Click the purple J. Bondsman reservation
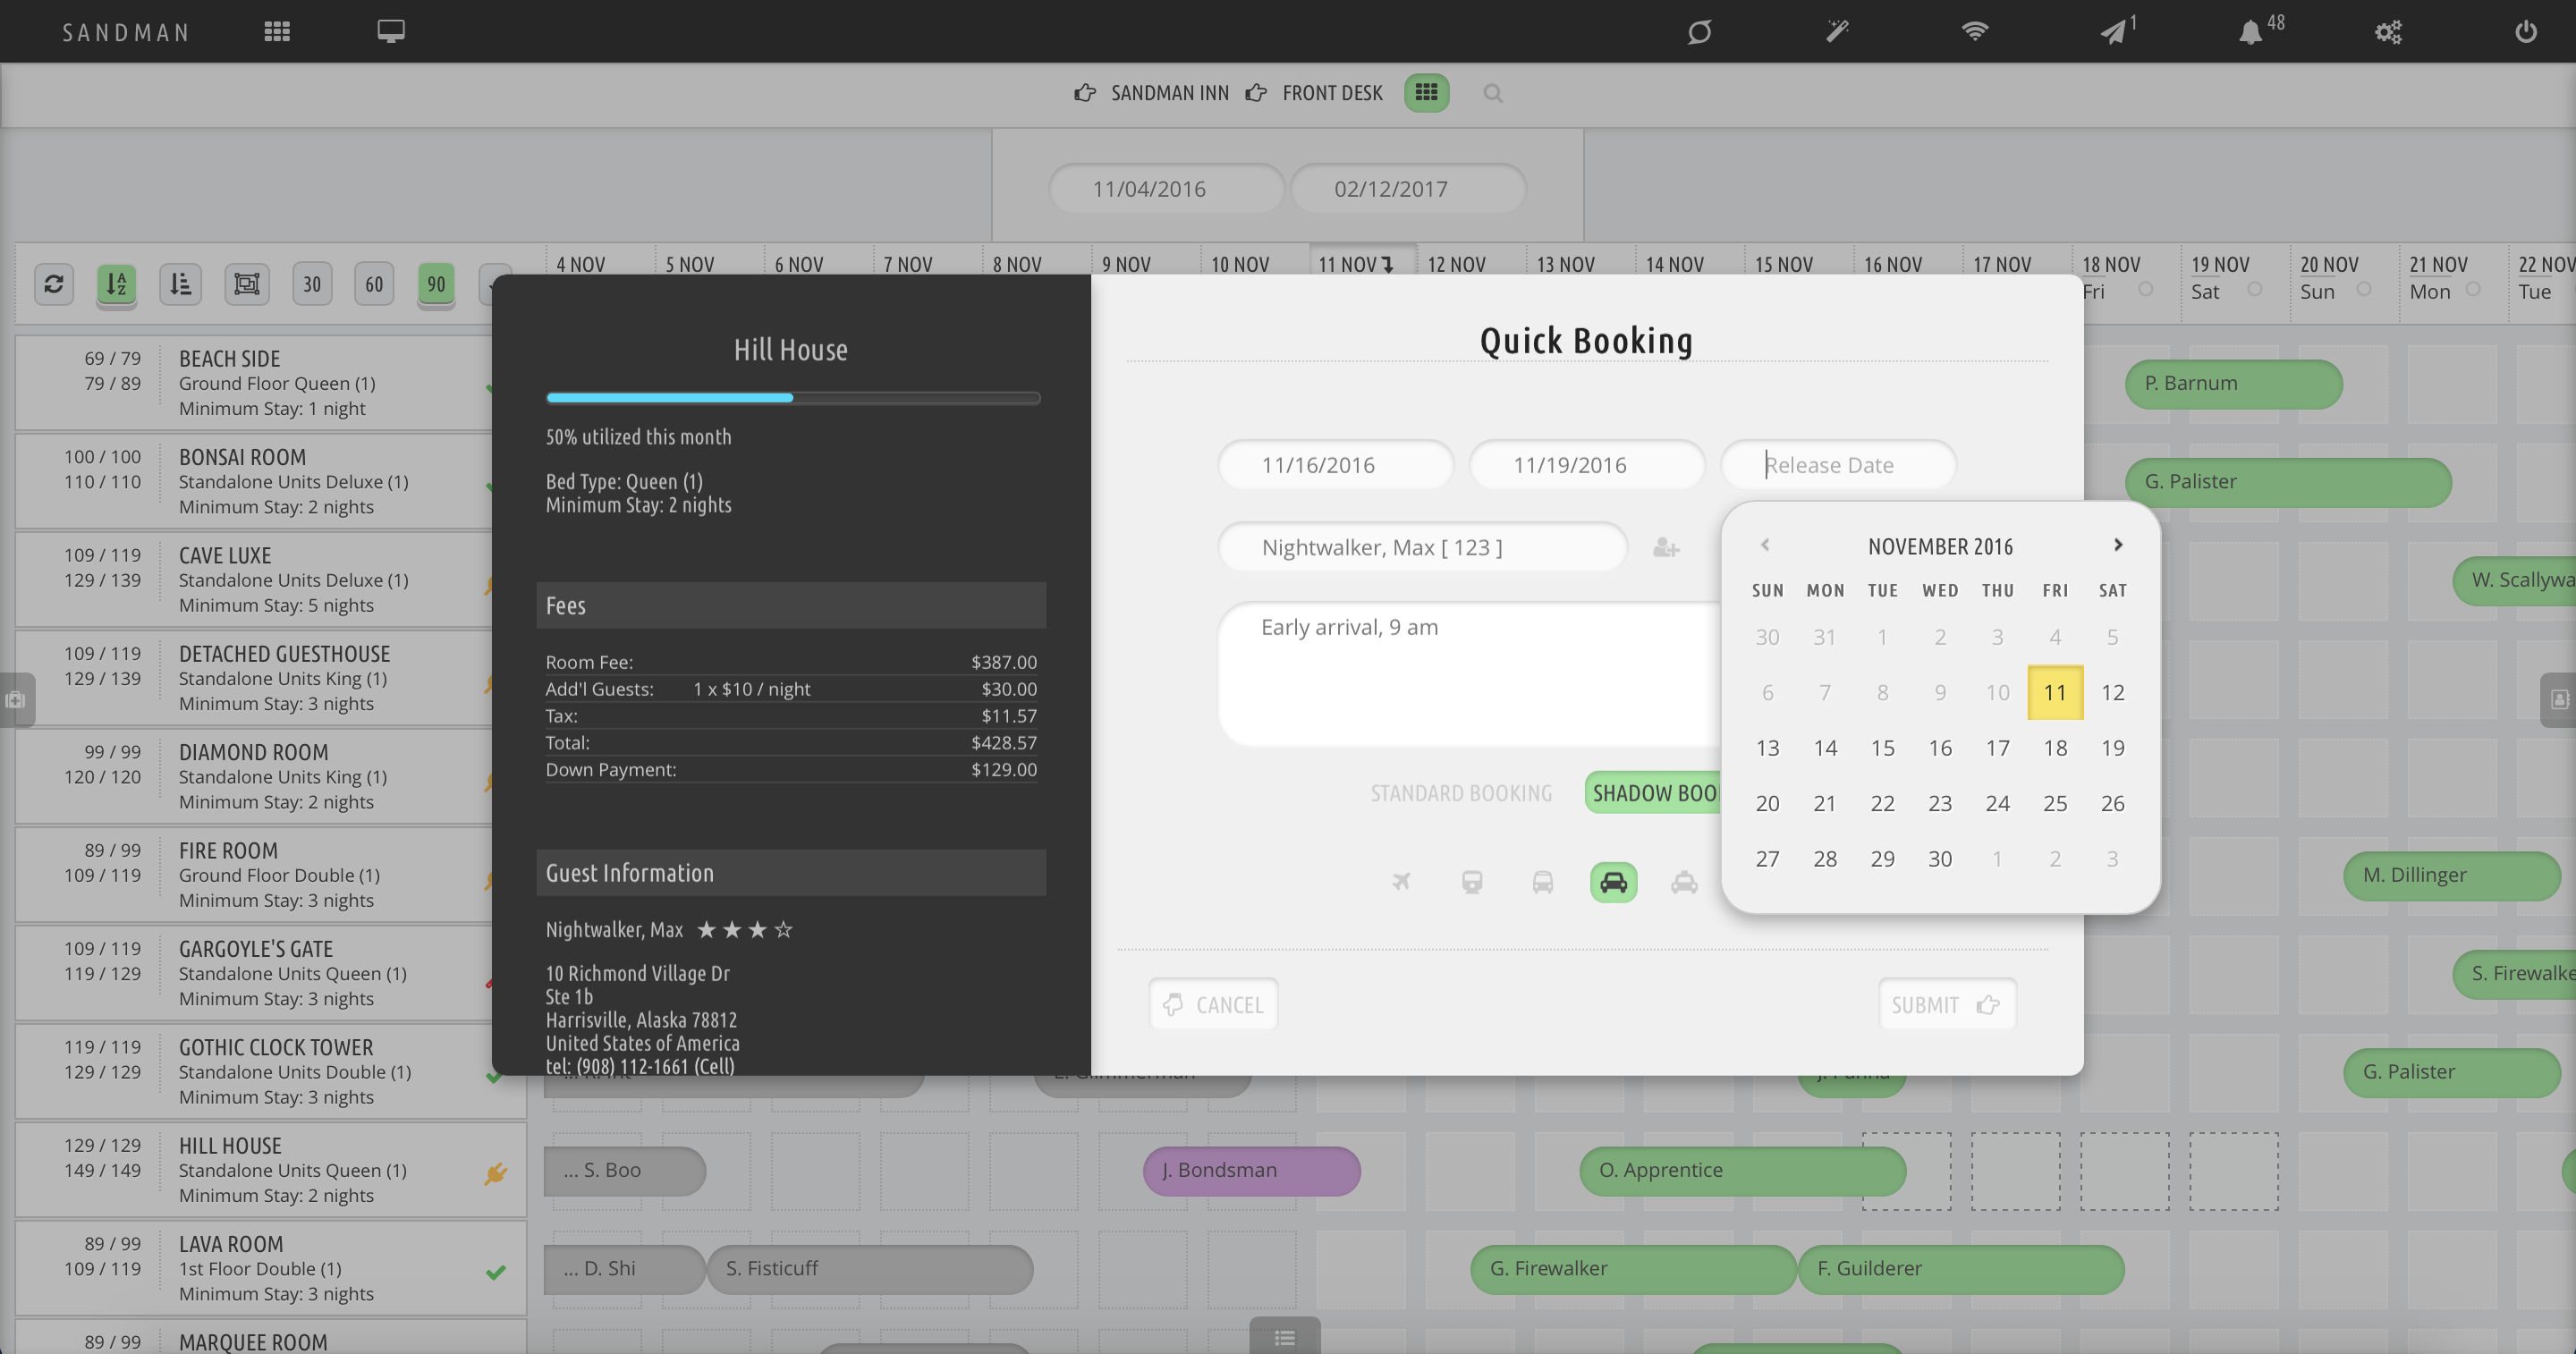 [x=1251, y=1170]
